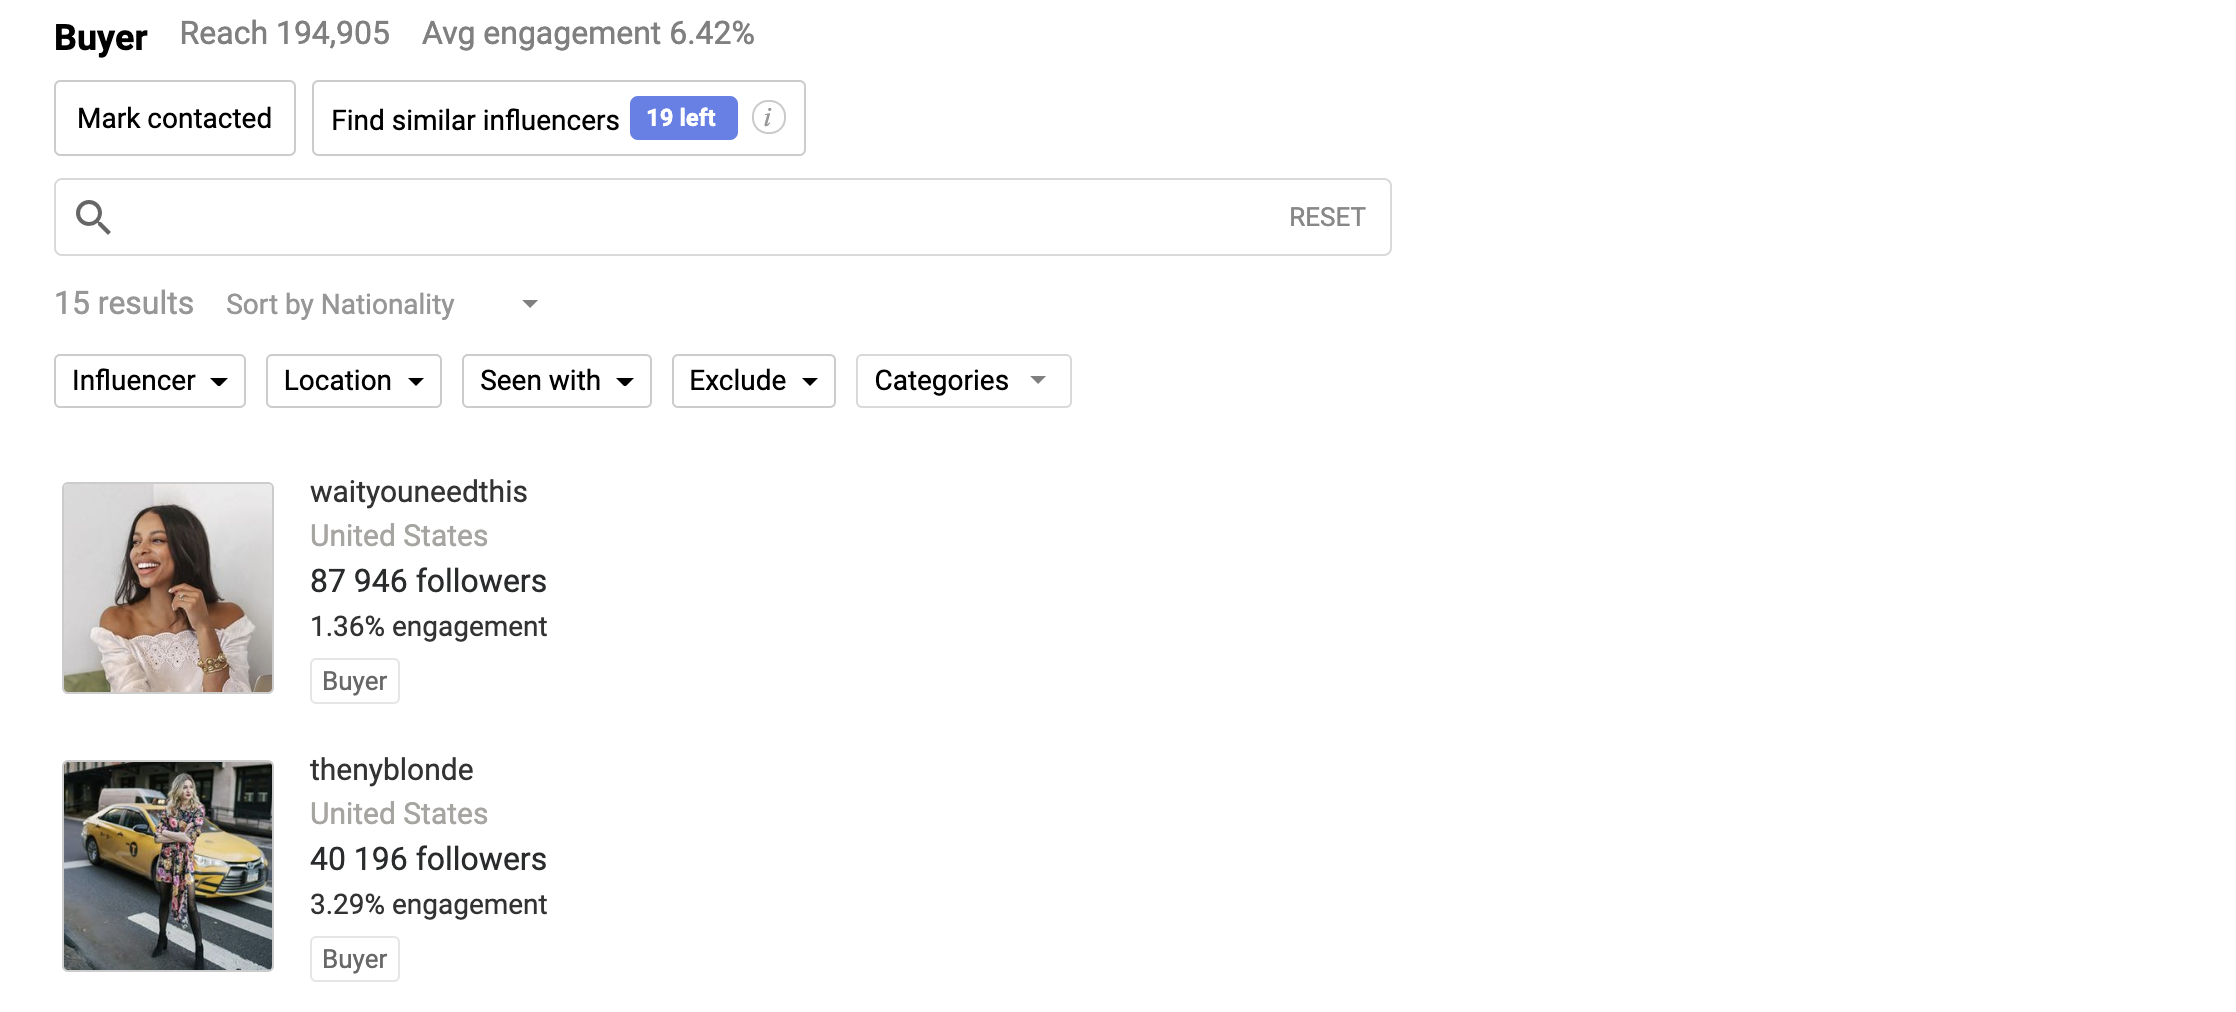Expand the Sort by Nationality dropdown arrow

point(530,304)
